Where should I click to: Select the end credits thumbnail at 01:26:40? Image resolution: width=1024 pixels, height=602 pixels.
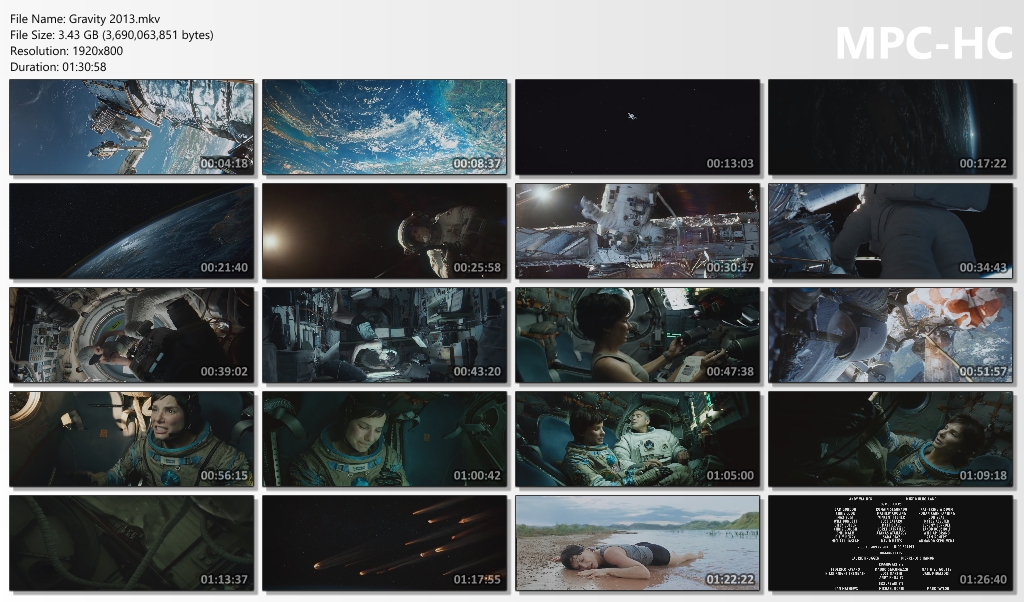point(890,543)
